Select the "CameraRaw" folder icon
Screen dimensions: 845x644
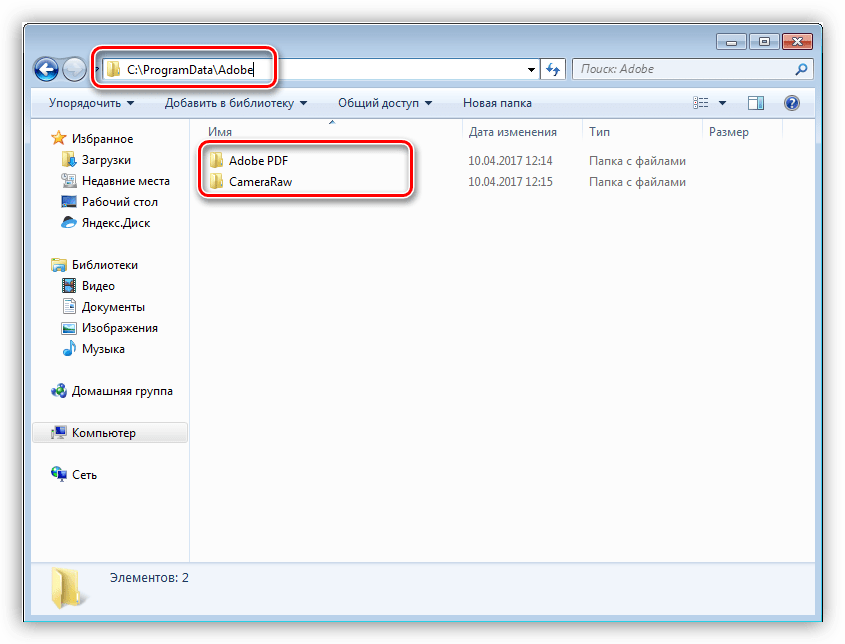click(x=216, y=181)
